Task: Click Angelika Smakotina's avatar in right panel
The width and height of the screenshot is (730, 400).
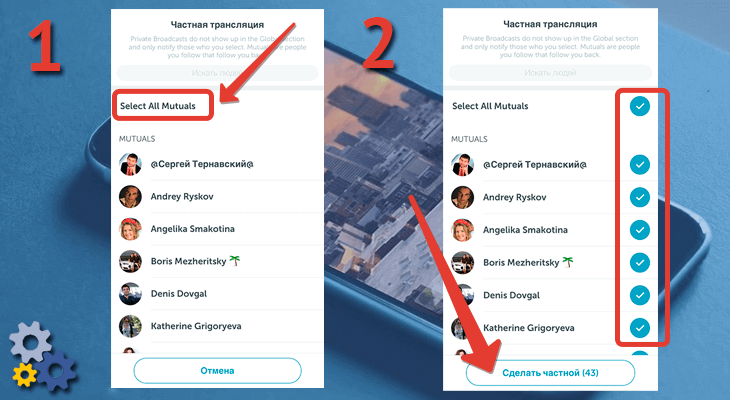Action: click(x=462, y=230)
